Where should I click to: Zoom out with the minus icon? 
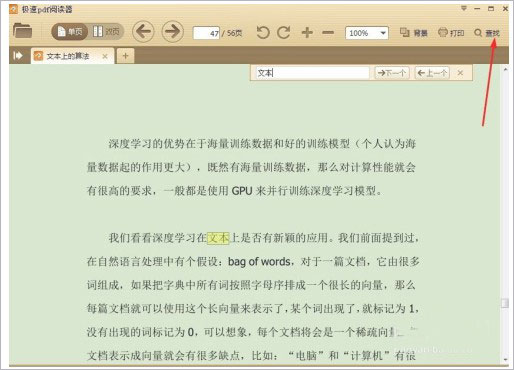[328, 32]
